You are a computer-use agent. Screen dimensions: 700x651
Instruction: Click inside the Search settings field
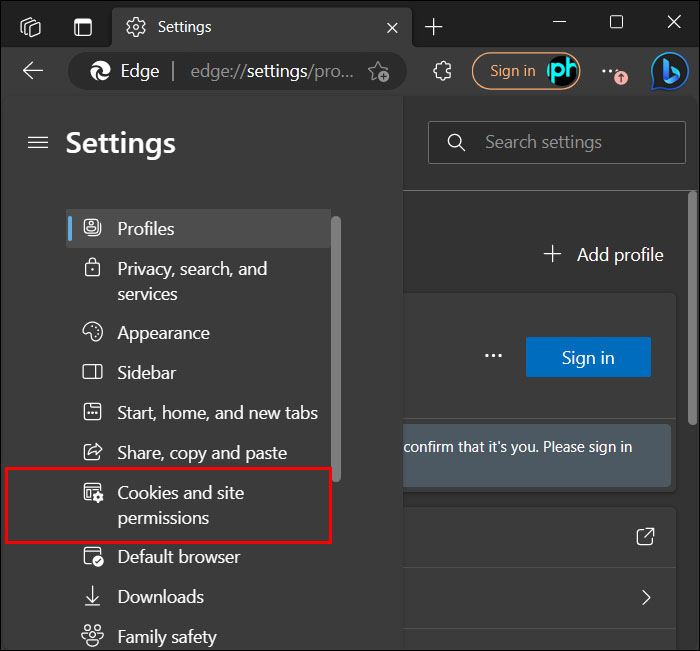[556, 142]
